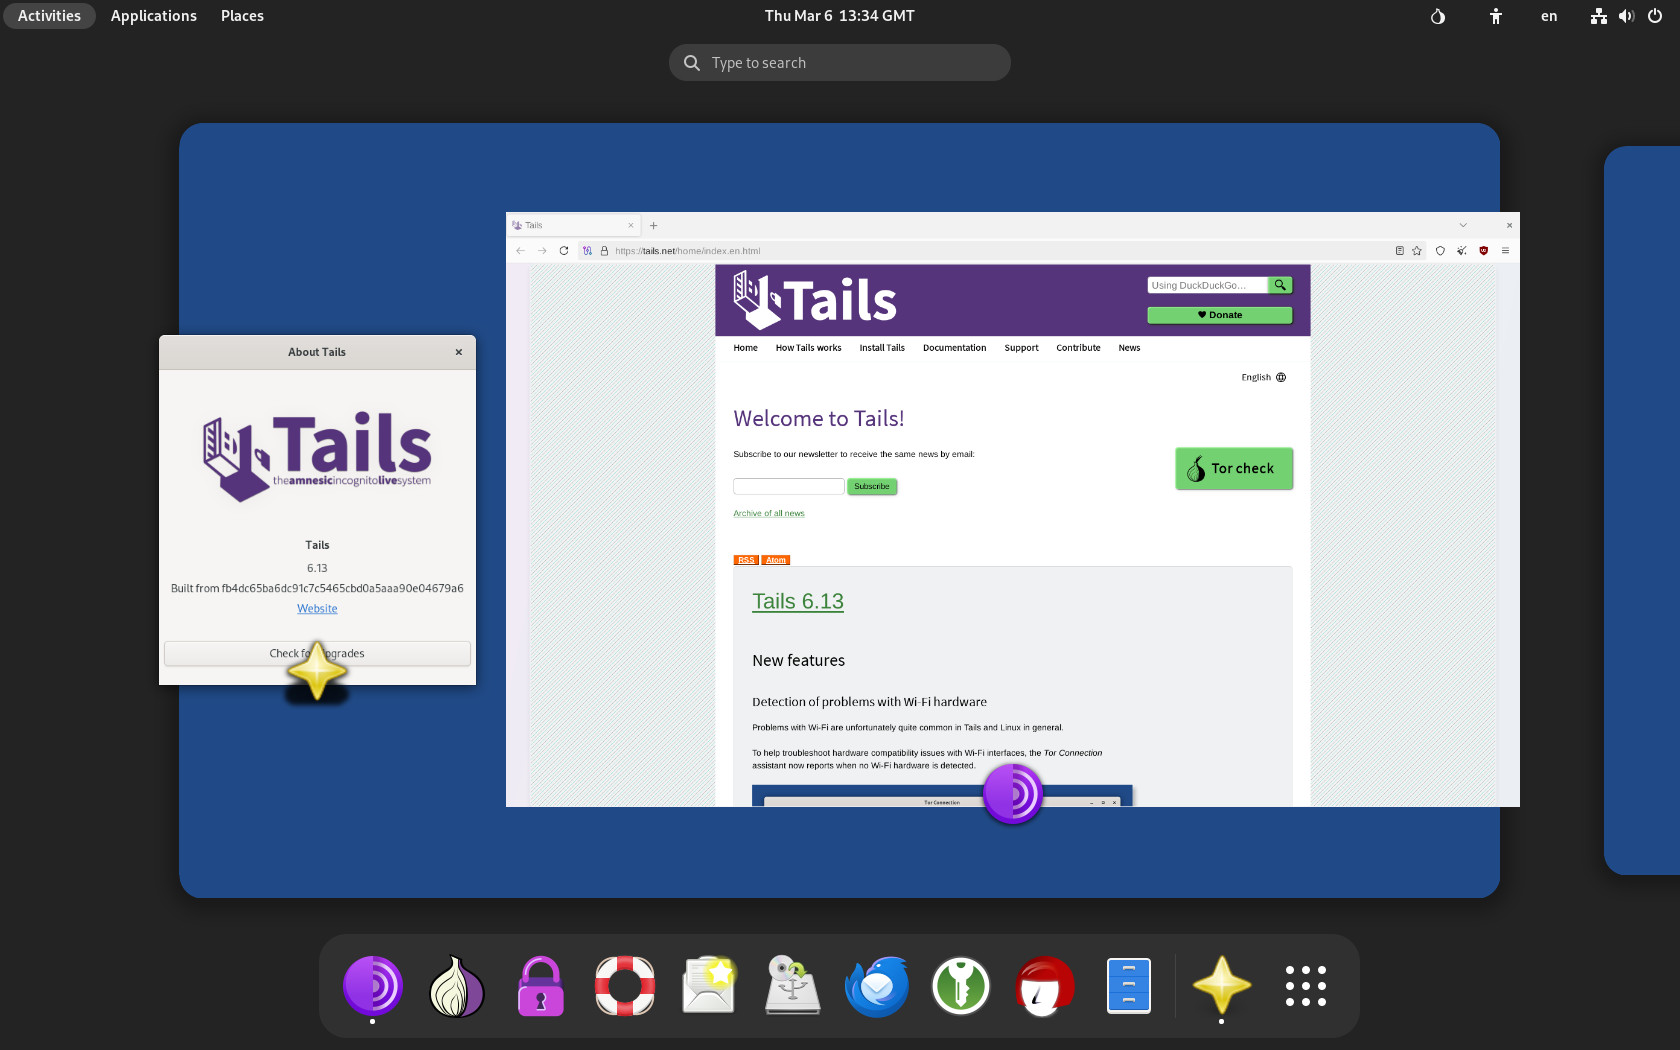Go to Home in site navigation
1680x1050 pixels.
(746, 348)
